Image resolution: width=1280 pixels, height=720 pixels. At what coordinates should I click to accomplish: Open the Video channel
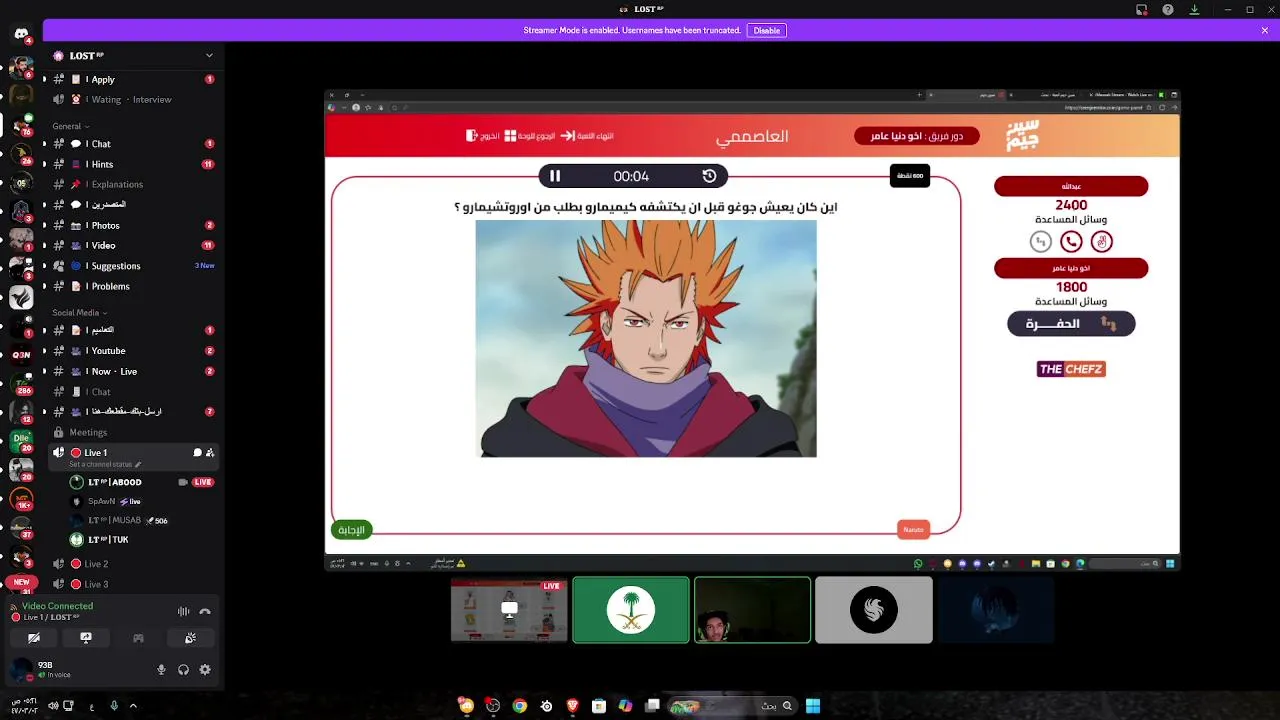click(x=133, y=245)
